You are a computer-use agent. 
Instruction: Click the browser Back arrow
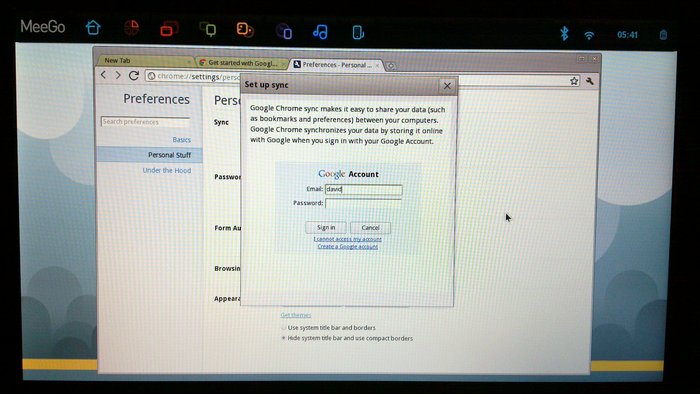point(104,75)
